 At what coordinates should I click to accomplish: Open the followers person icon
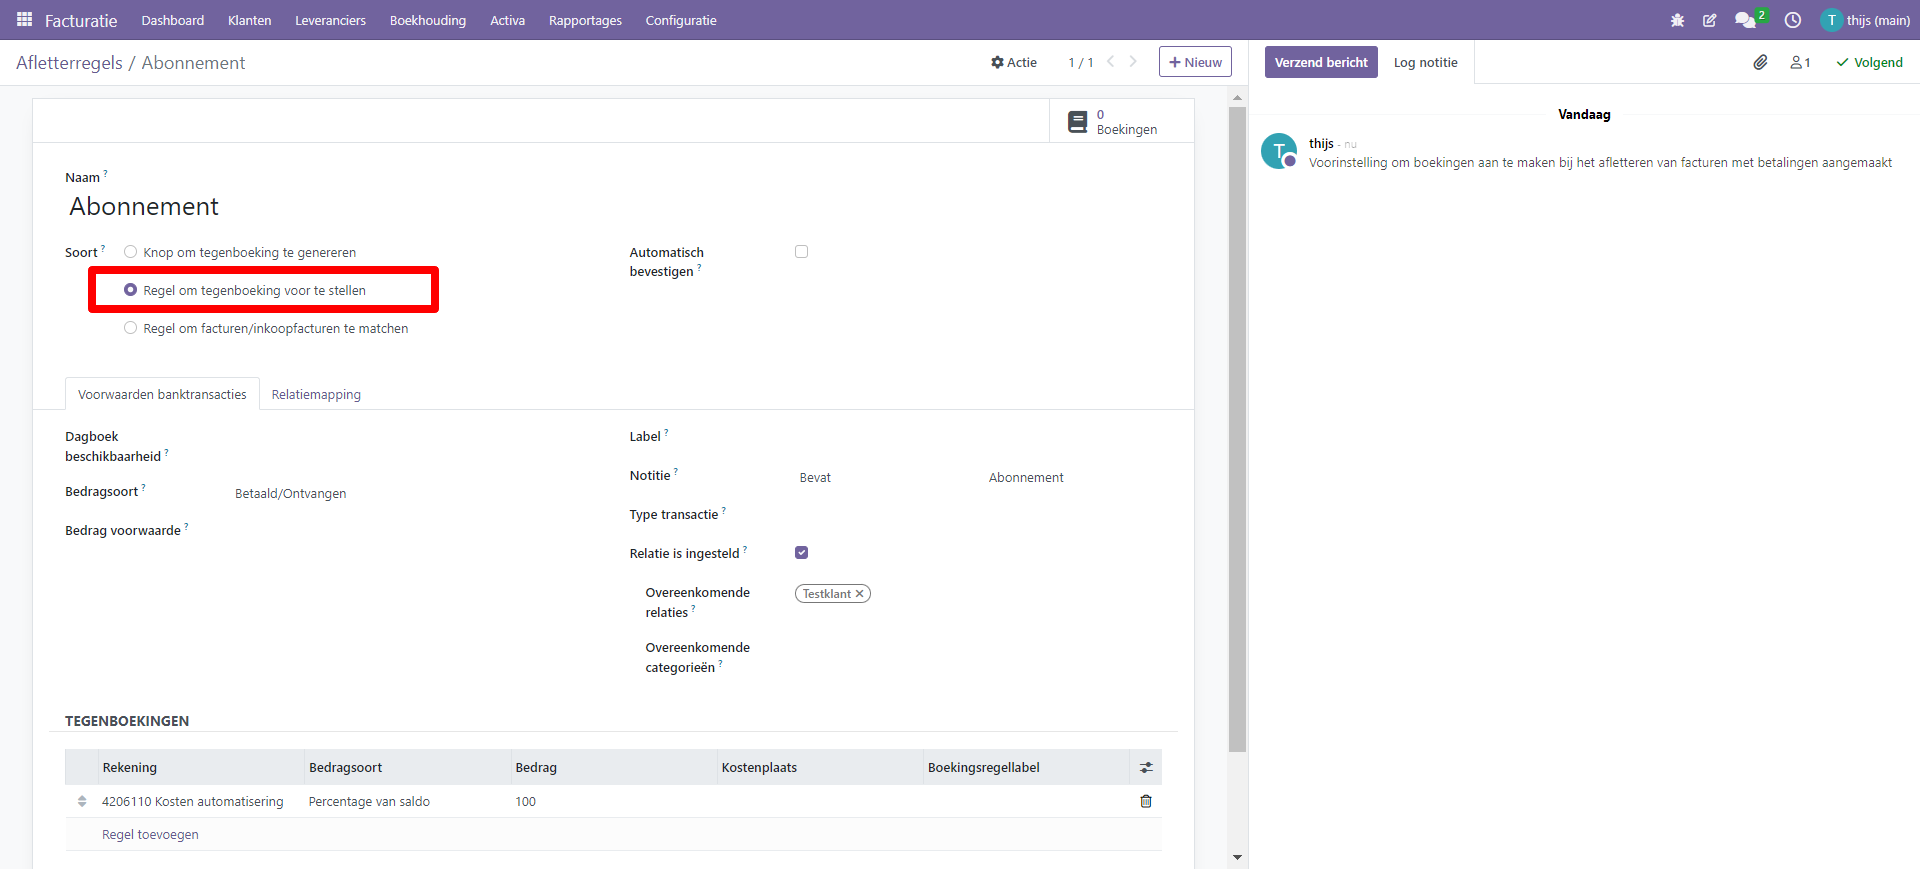point(1800,62)
